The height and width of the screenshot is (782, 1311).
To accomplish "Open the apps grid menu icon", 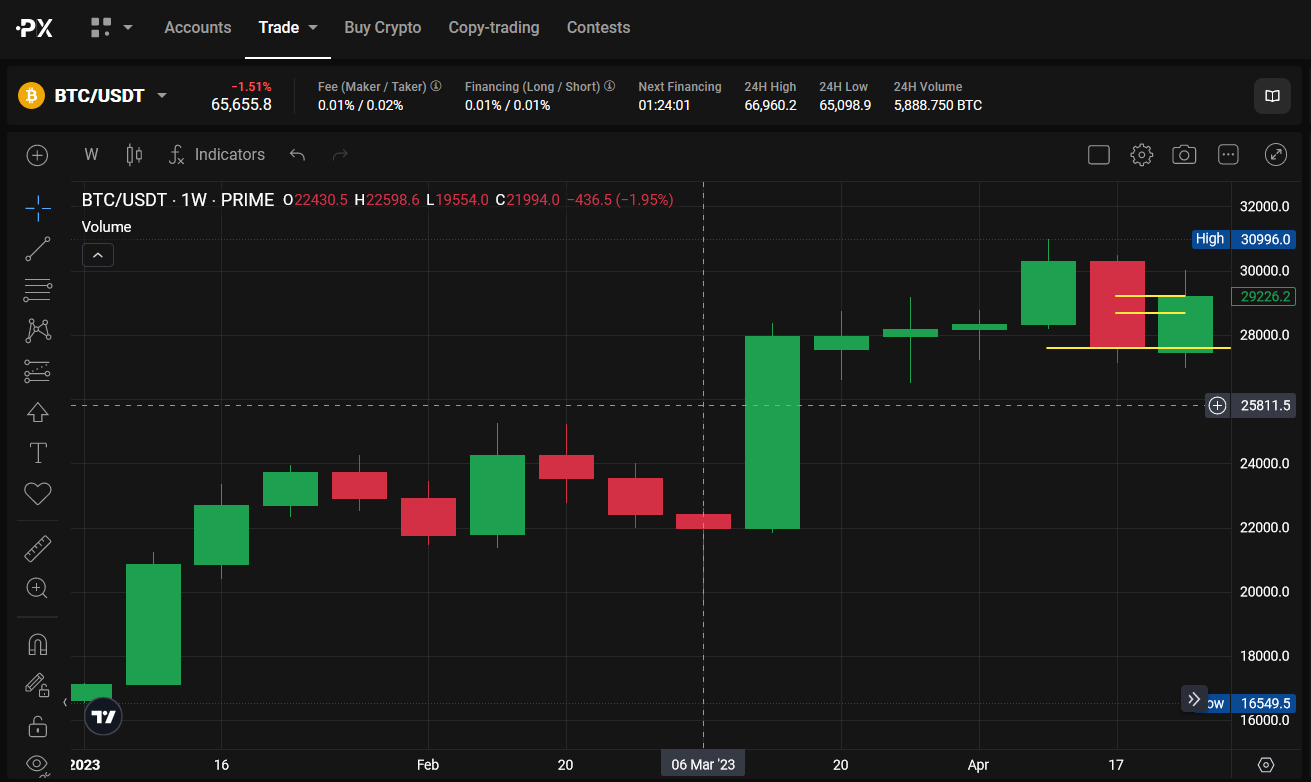I will coord(100,27).
